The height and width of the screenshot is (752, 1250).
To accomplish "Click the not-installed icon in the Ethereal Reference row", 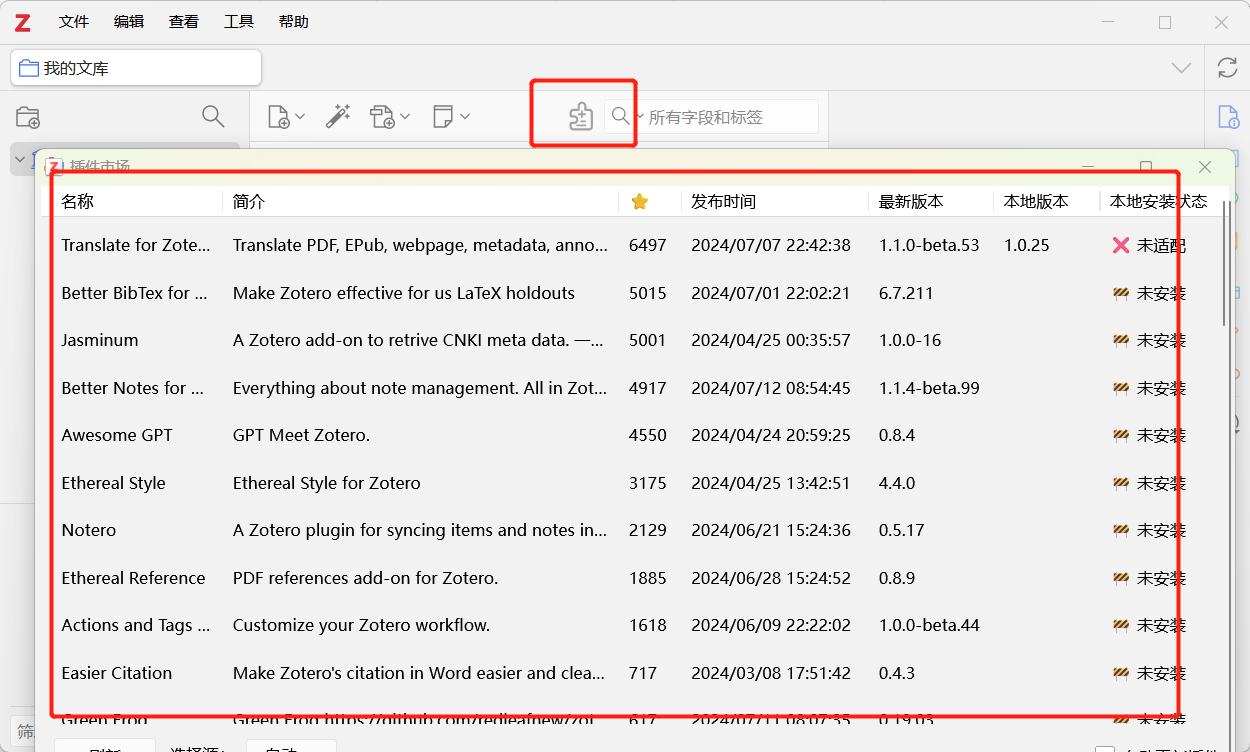I will coord(1121,578).
